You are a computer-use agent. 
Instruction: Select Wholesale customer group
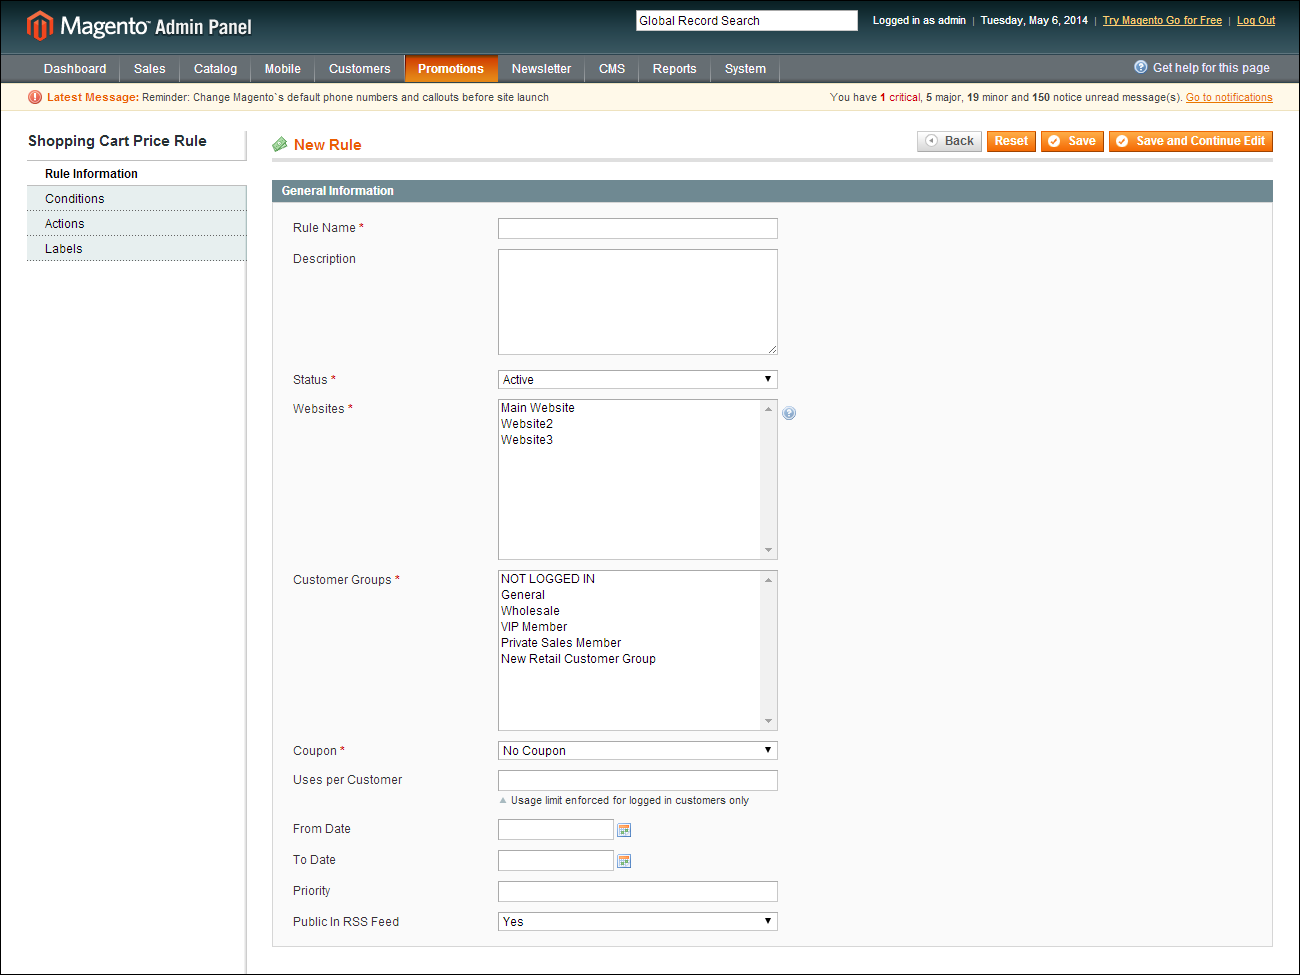pyautogui.click(x=630, y=611)
